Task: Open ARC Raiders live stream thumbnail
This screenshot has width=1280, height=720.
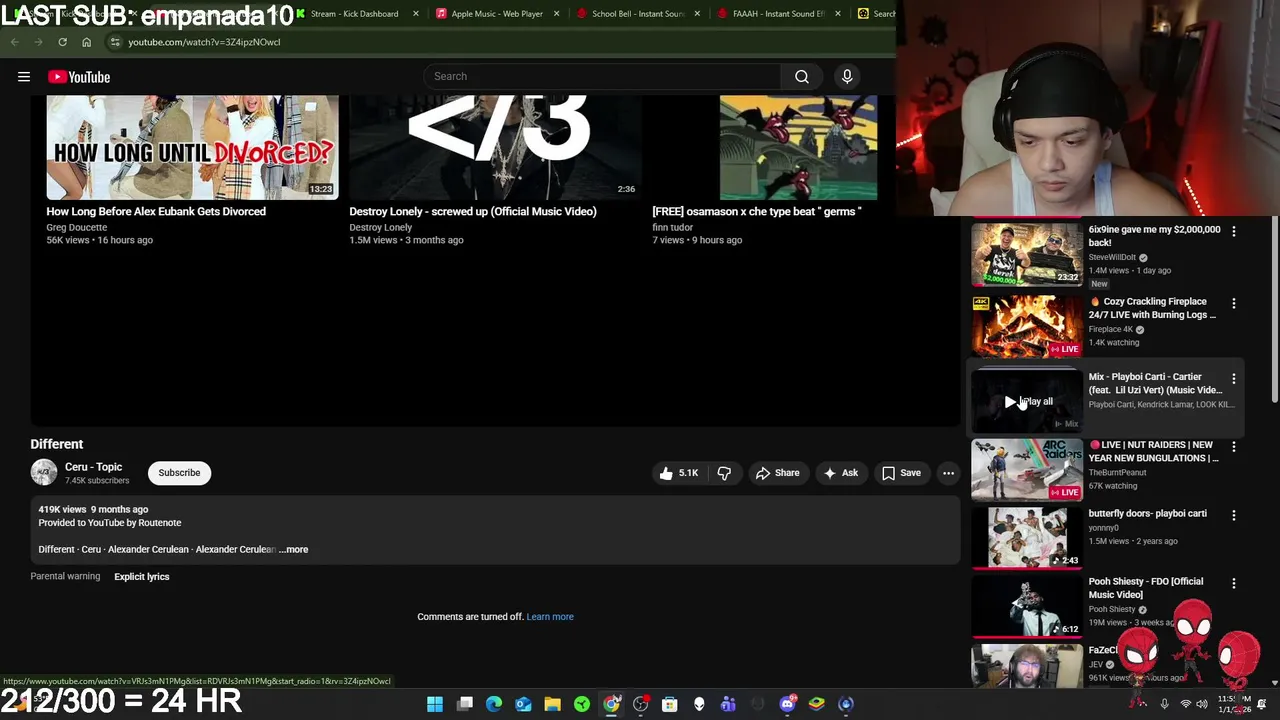Action: (x=1026, y=469)
